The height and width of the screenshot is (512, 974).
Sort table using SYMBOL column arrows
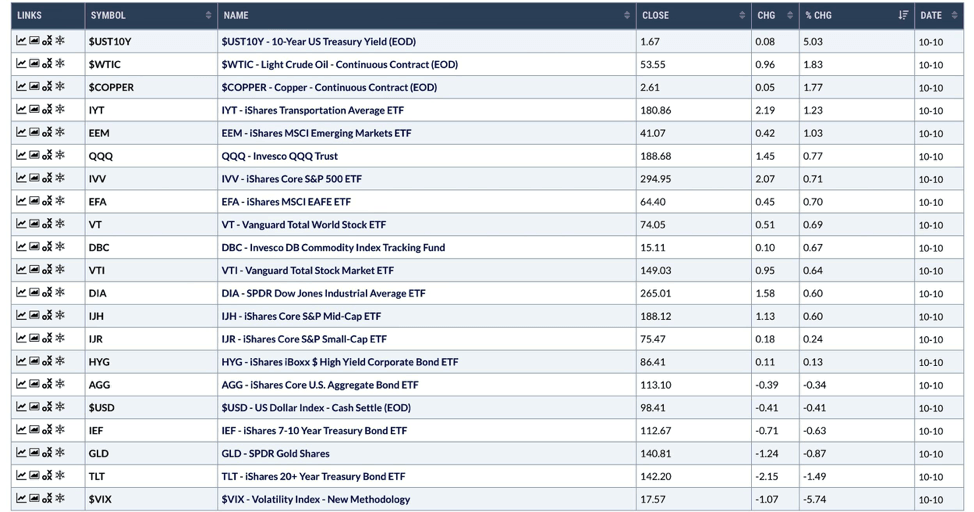coord(208,16)
